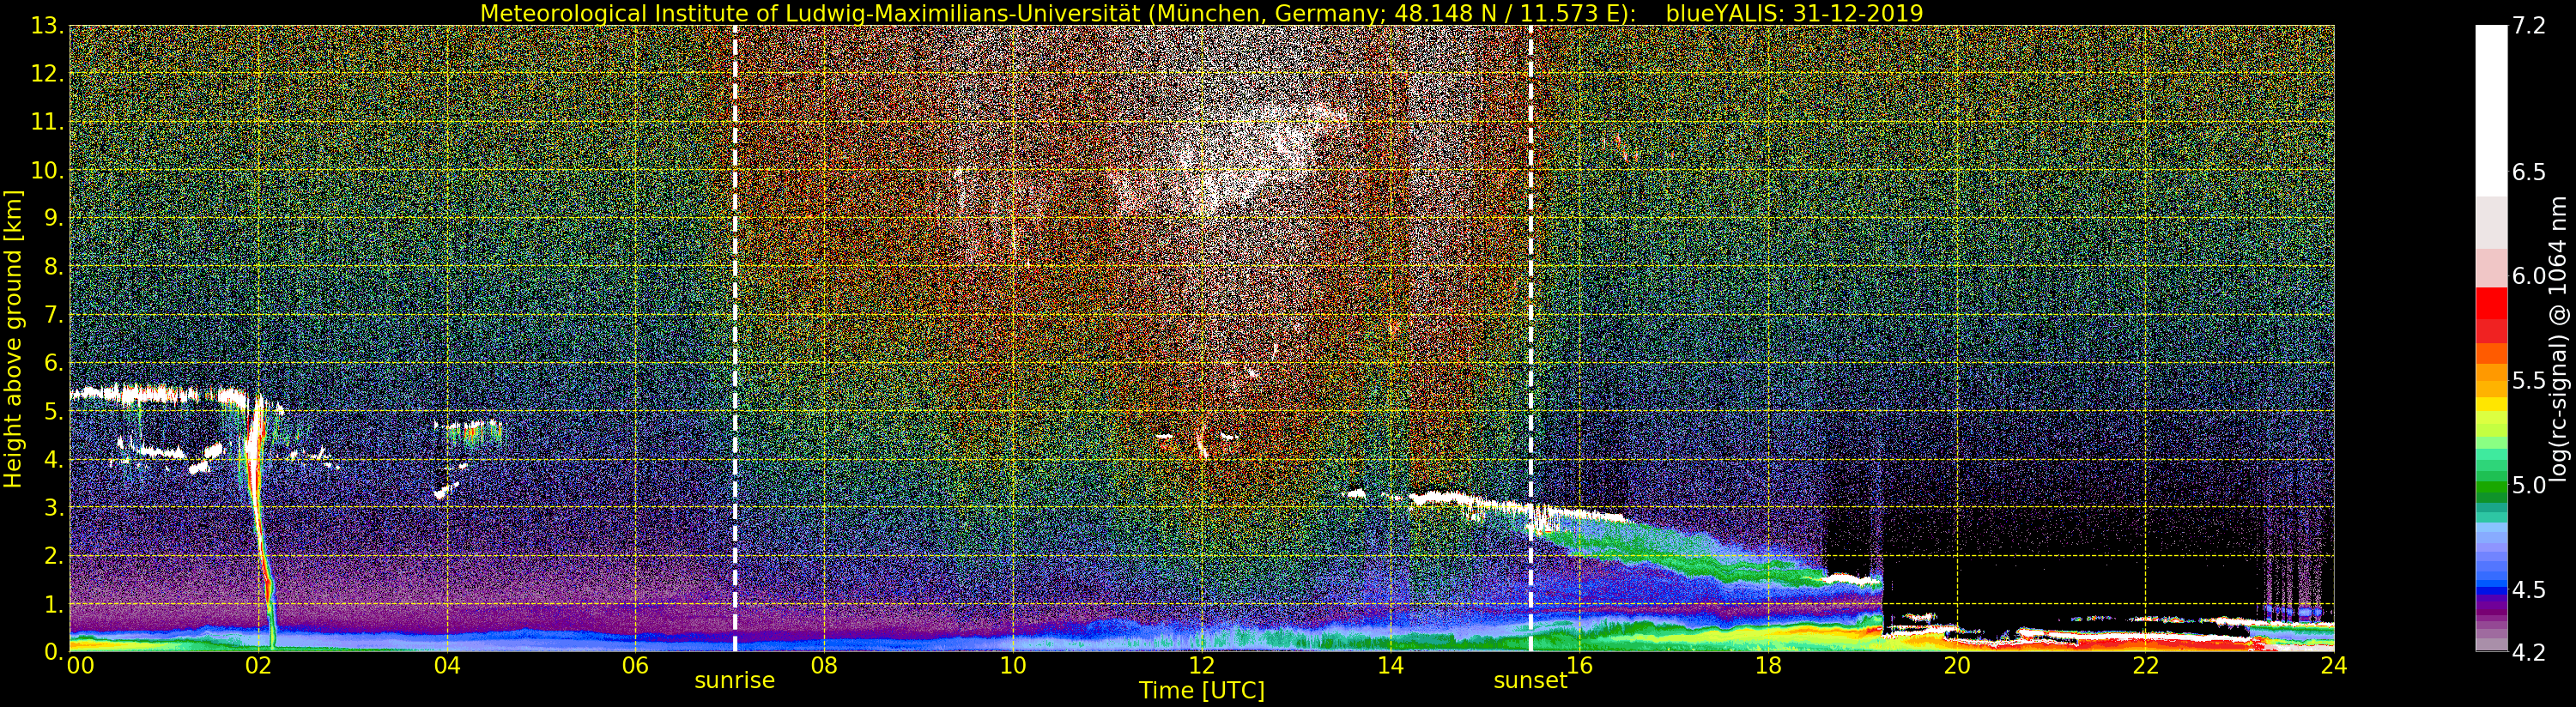Click the 'sunrise' label below the time axis
This screenshot has width=2576, height=707.
[735, 680]
